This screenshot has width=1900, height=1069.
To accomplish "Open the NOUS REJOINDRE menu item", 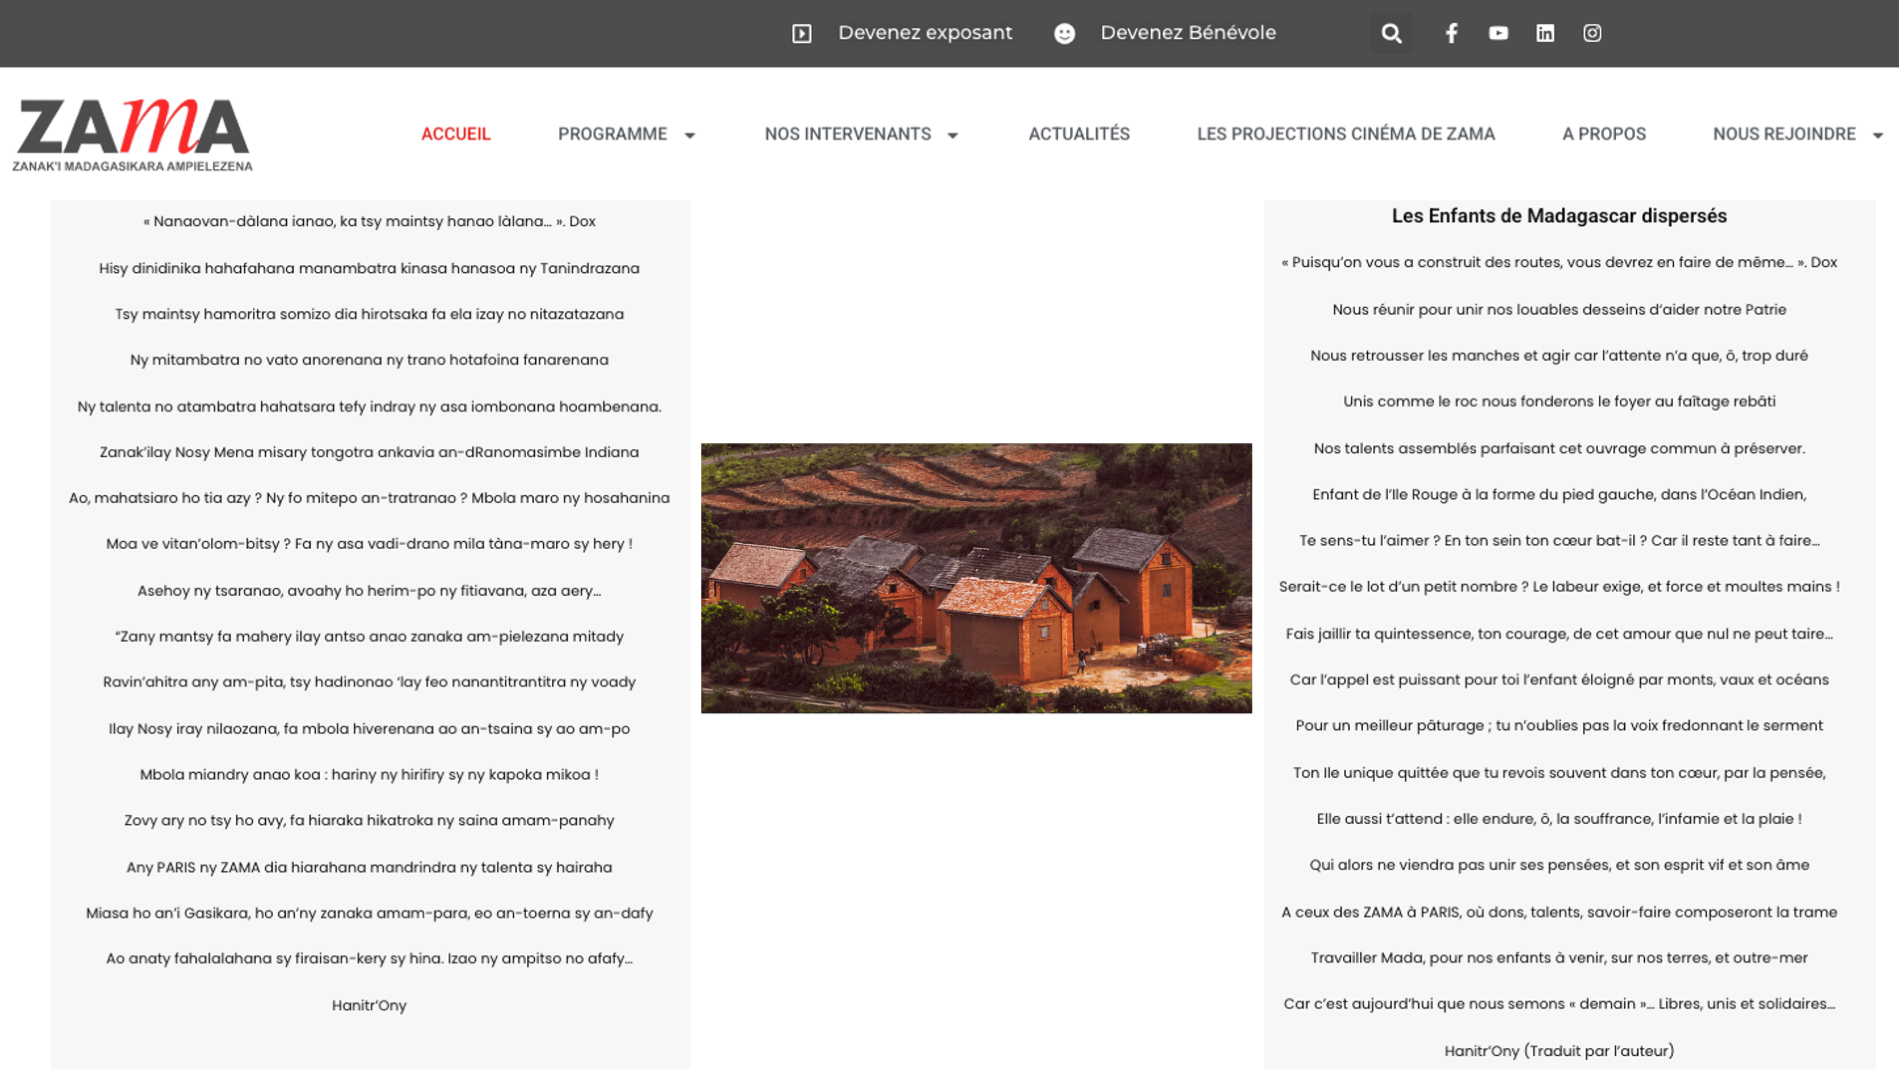I will pyautogui.click(x=1784, y=134).
